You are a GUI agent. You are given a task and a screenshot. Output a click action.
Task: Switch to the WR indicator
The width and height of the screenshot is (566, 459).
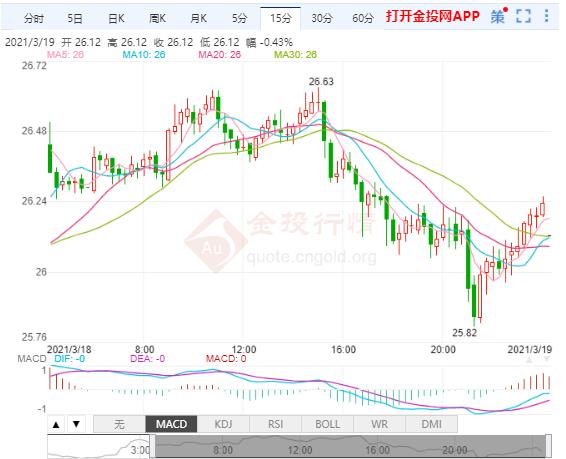click(379, 424)
